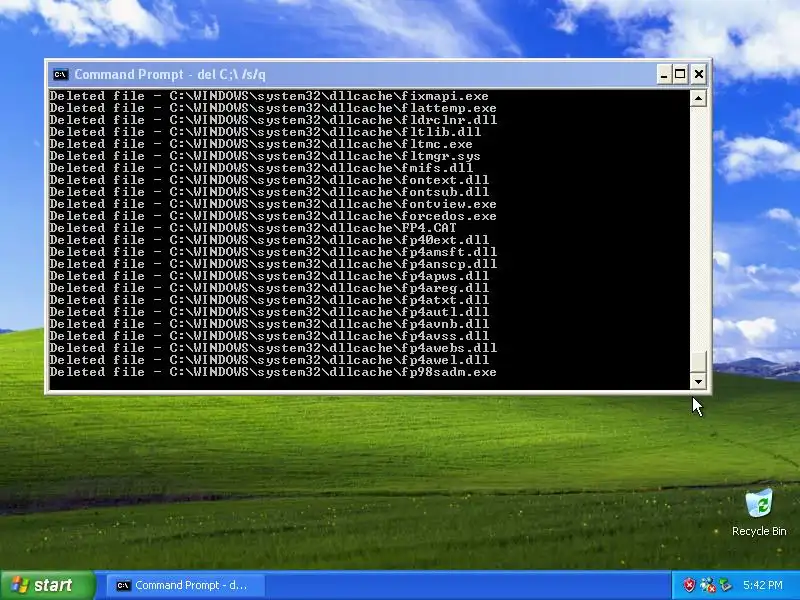Viewport: 800px width, 600px height.
Task: Click the line ending with FP4.CAT
Action: click(x=253, y=228)
